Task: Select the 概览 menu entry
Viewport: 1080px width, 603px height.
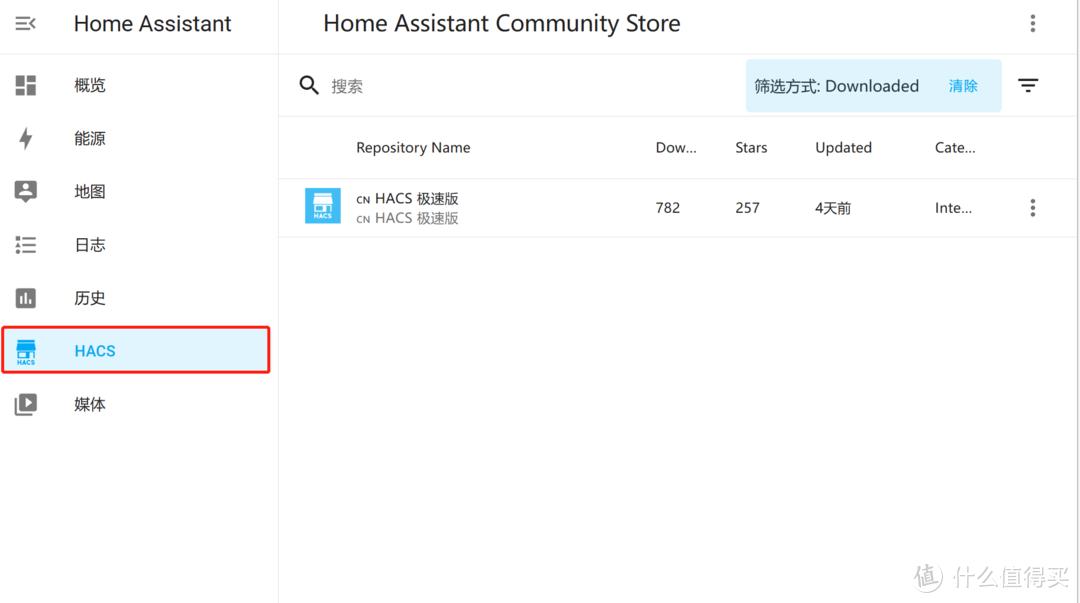Action: (x=89, y=85)
